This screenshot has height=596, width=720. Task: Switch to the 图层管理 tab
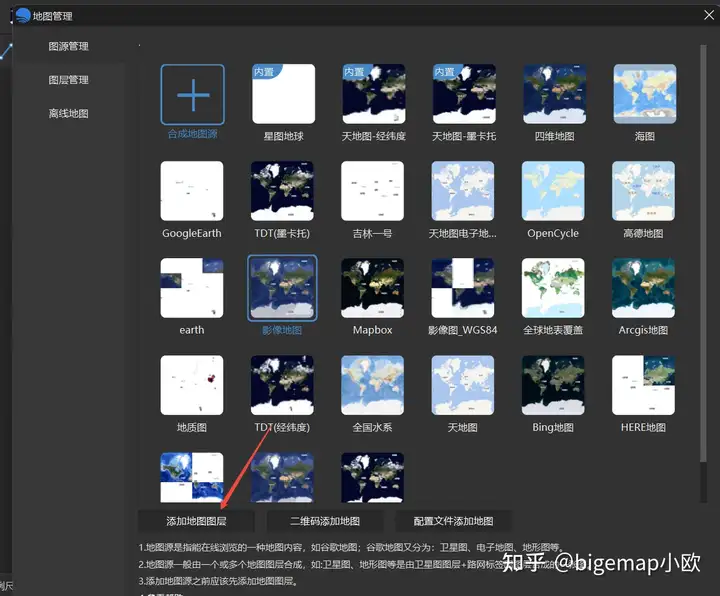click(x=68, y=80)
